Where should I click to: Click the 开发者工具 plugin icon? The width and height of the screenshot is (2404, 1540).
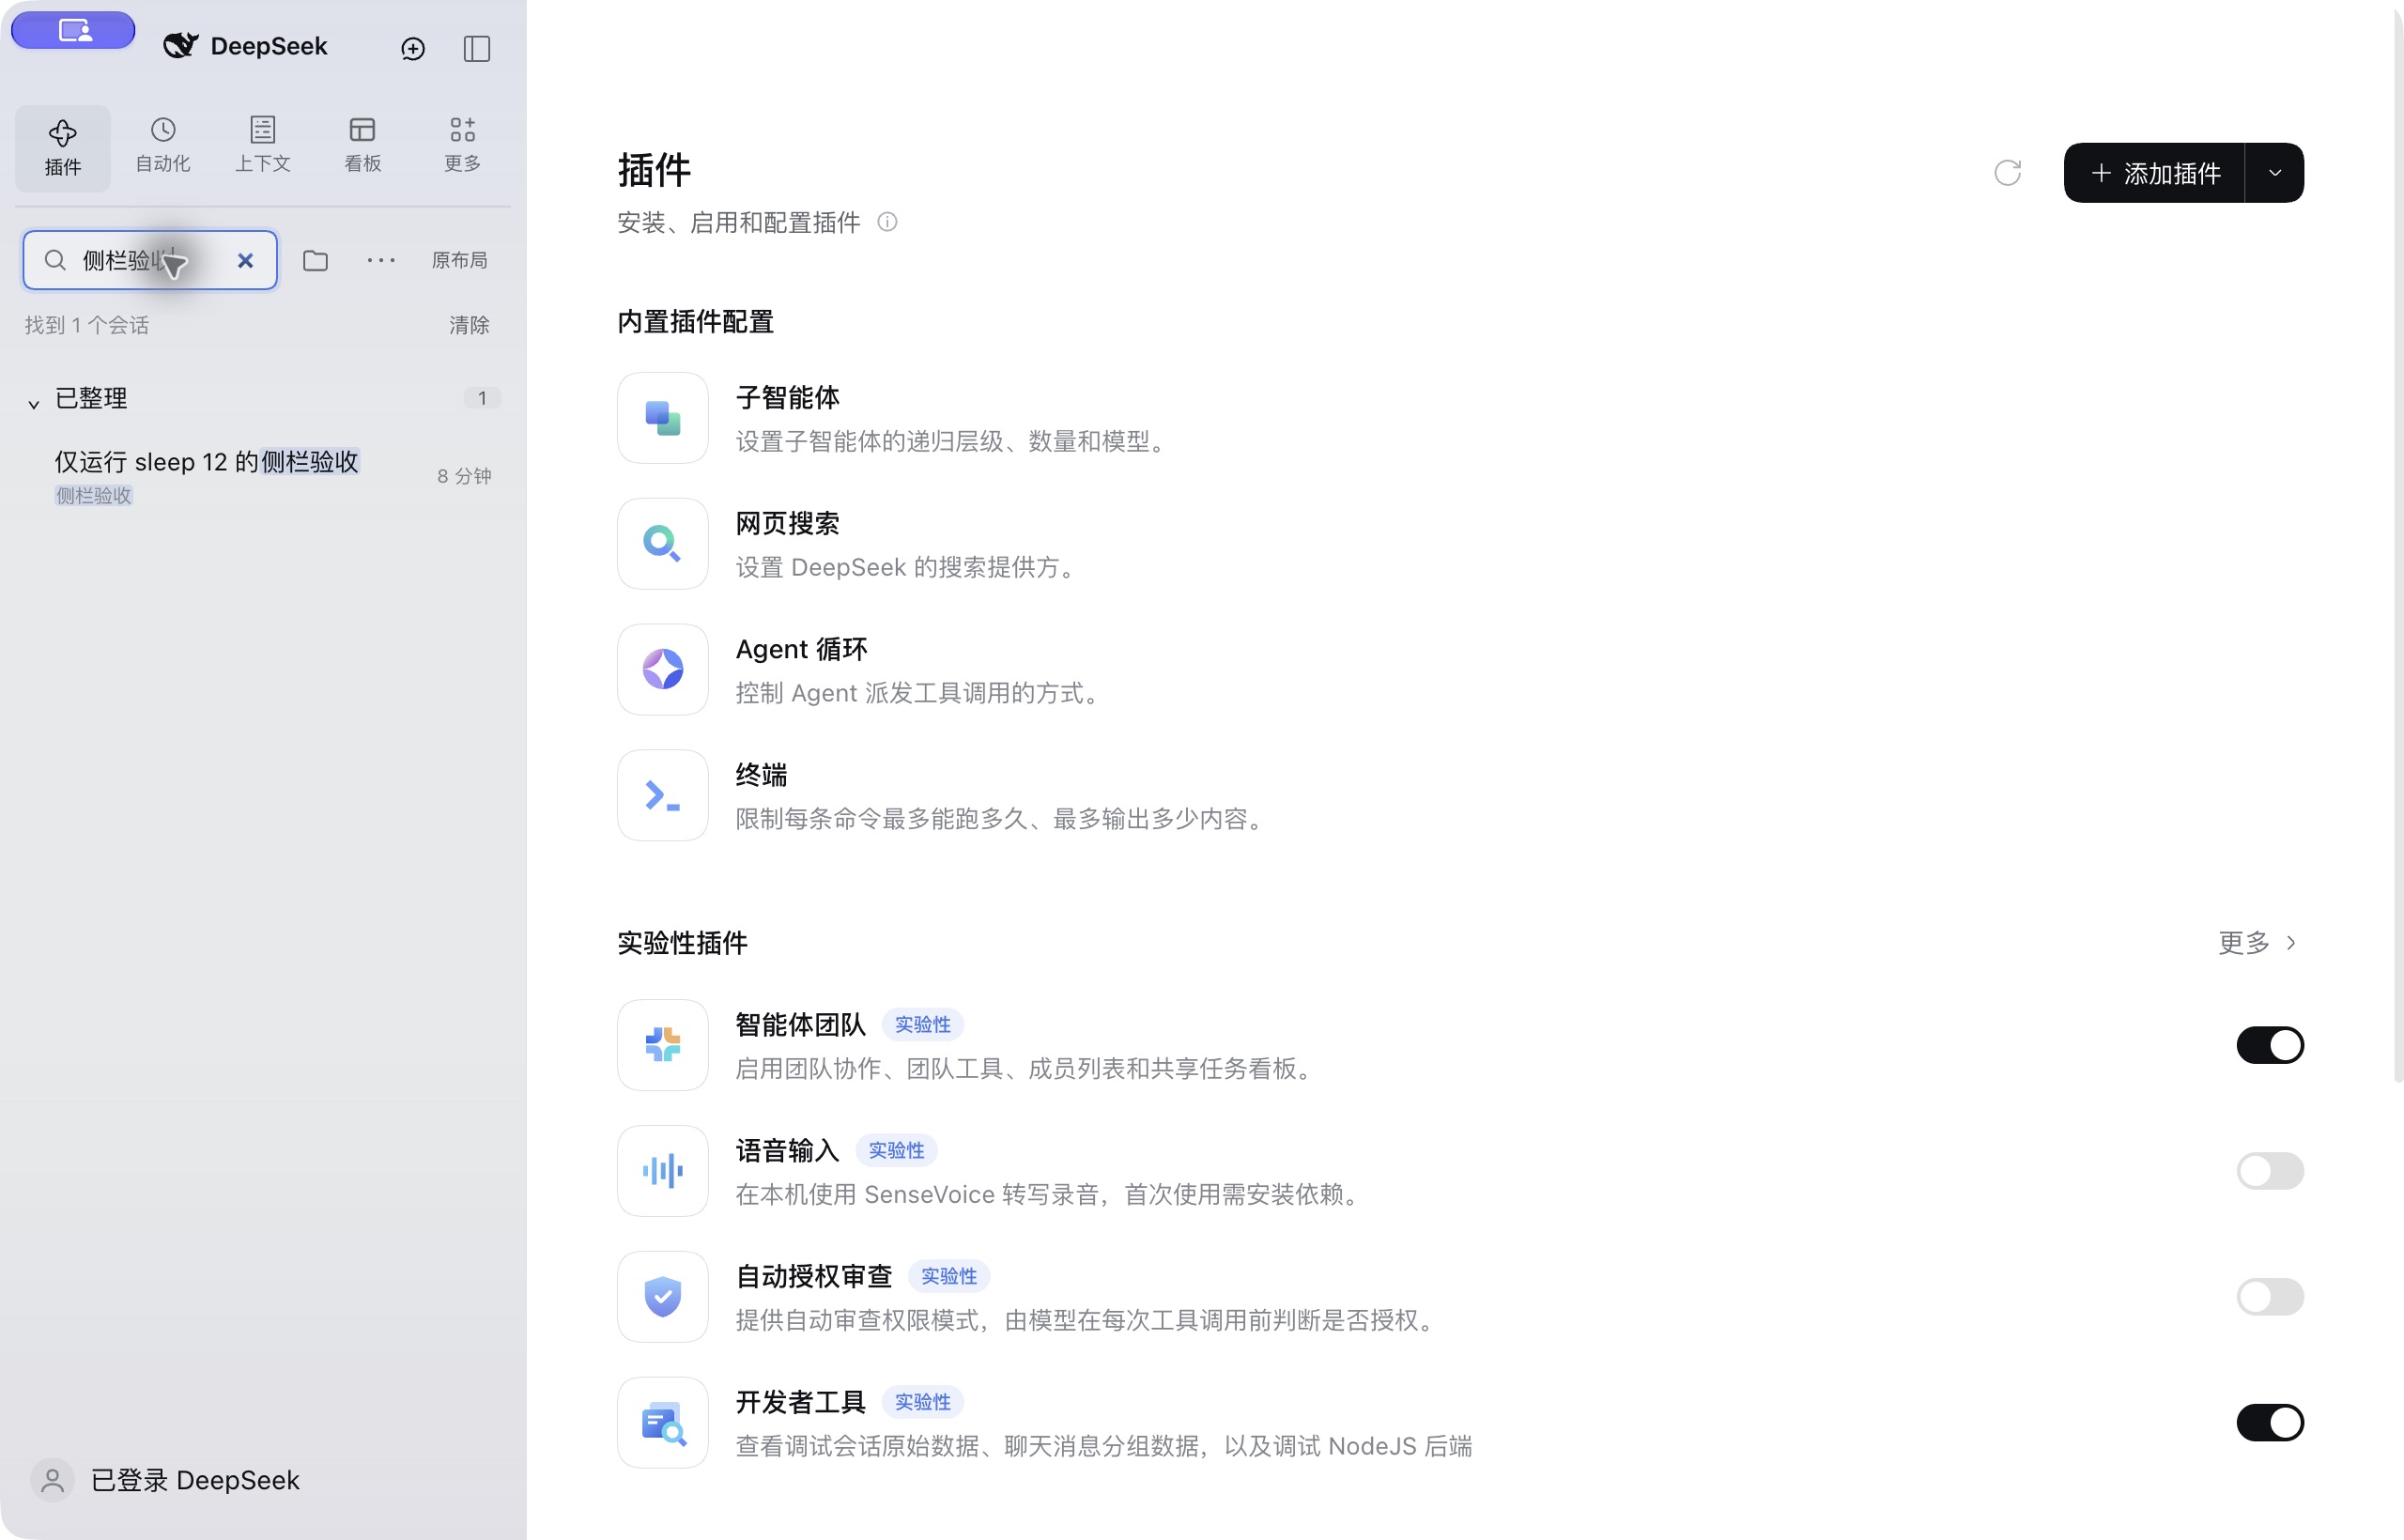point(663,1423)
